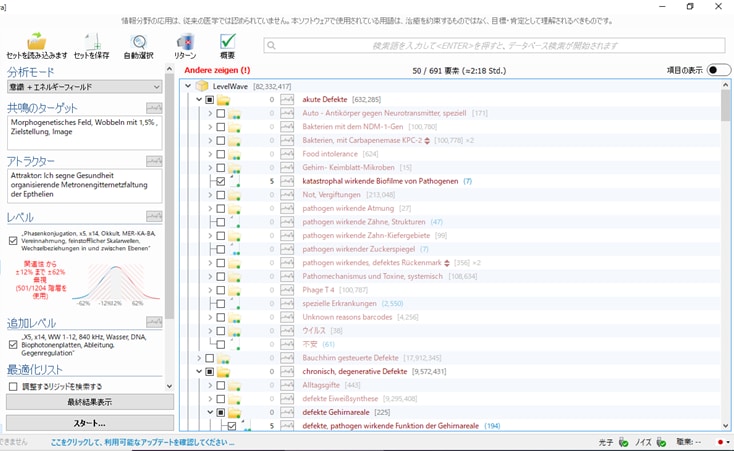Viewport: 734px width, 451px height.
Task: Toggle the 項目の表示 switch
Action: click(719, 70)
